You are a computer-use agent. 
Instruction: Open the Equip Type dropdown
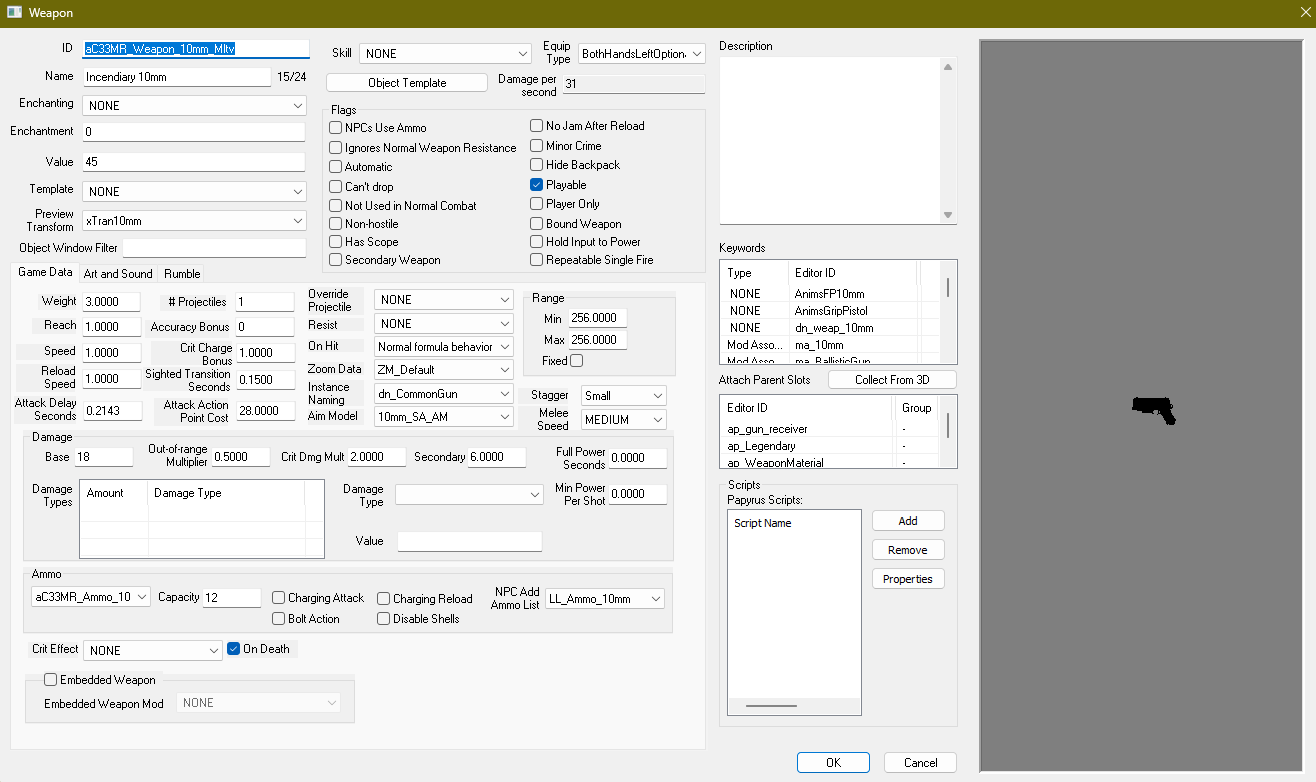642,54
